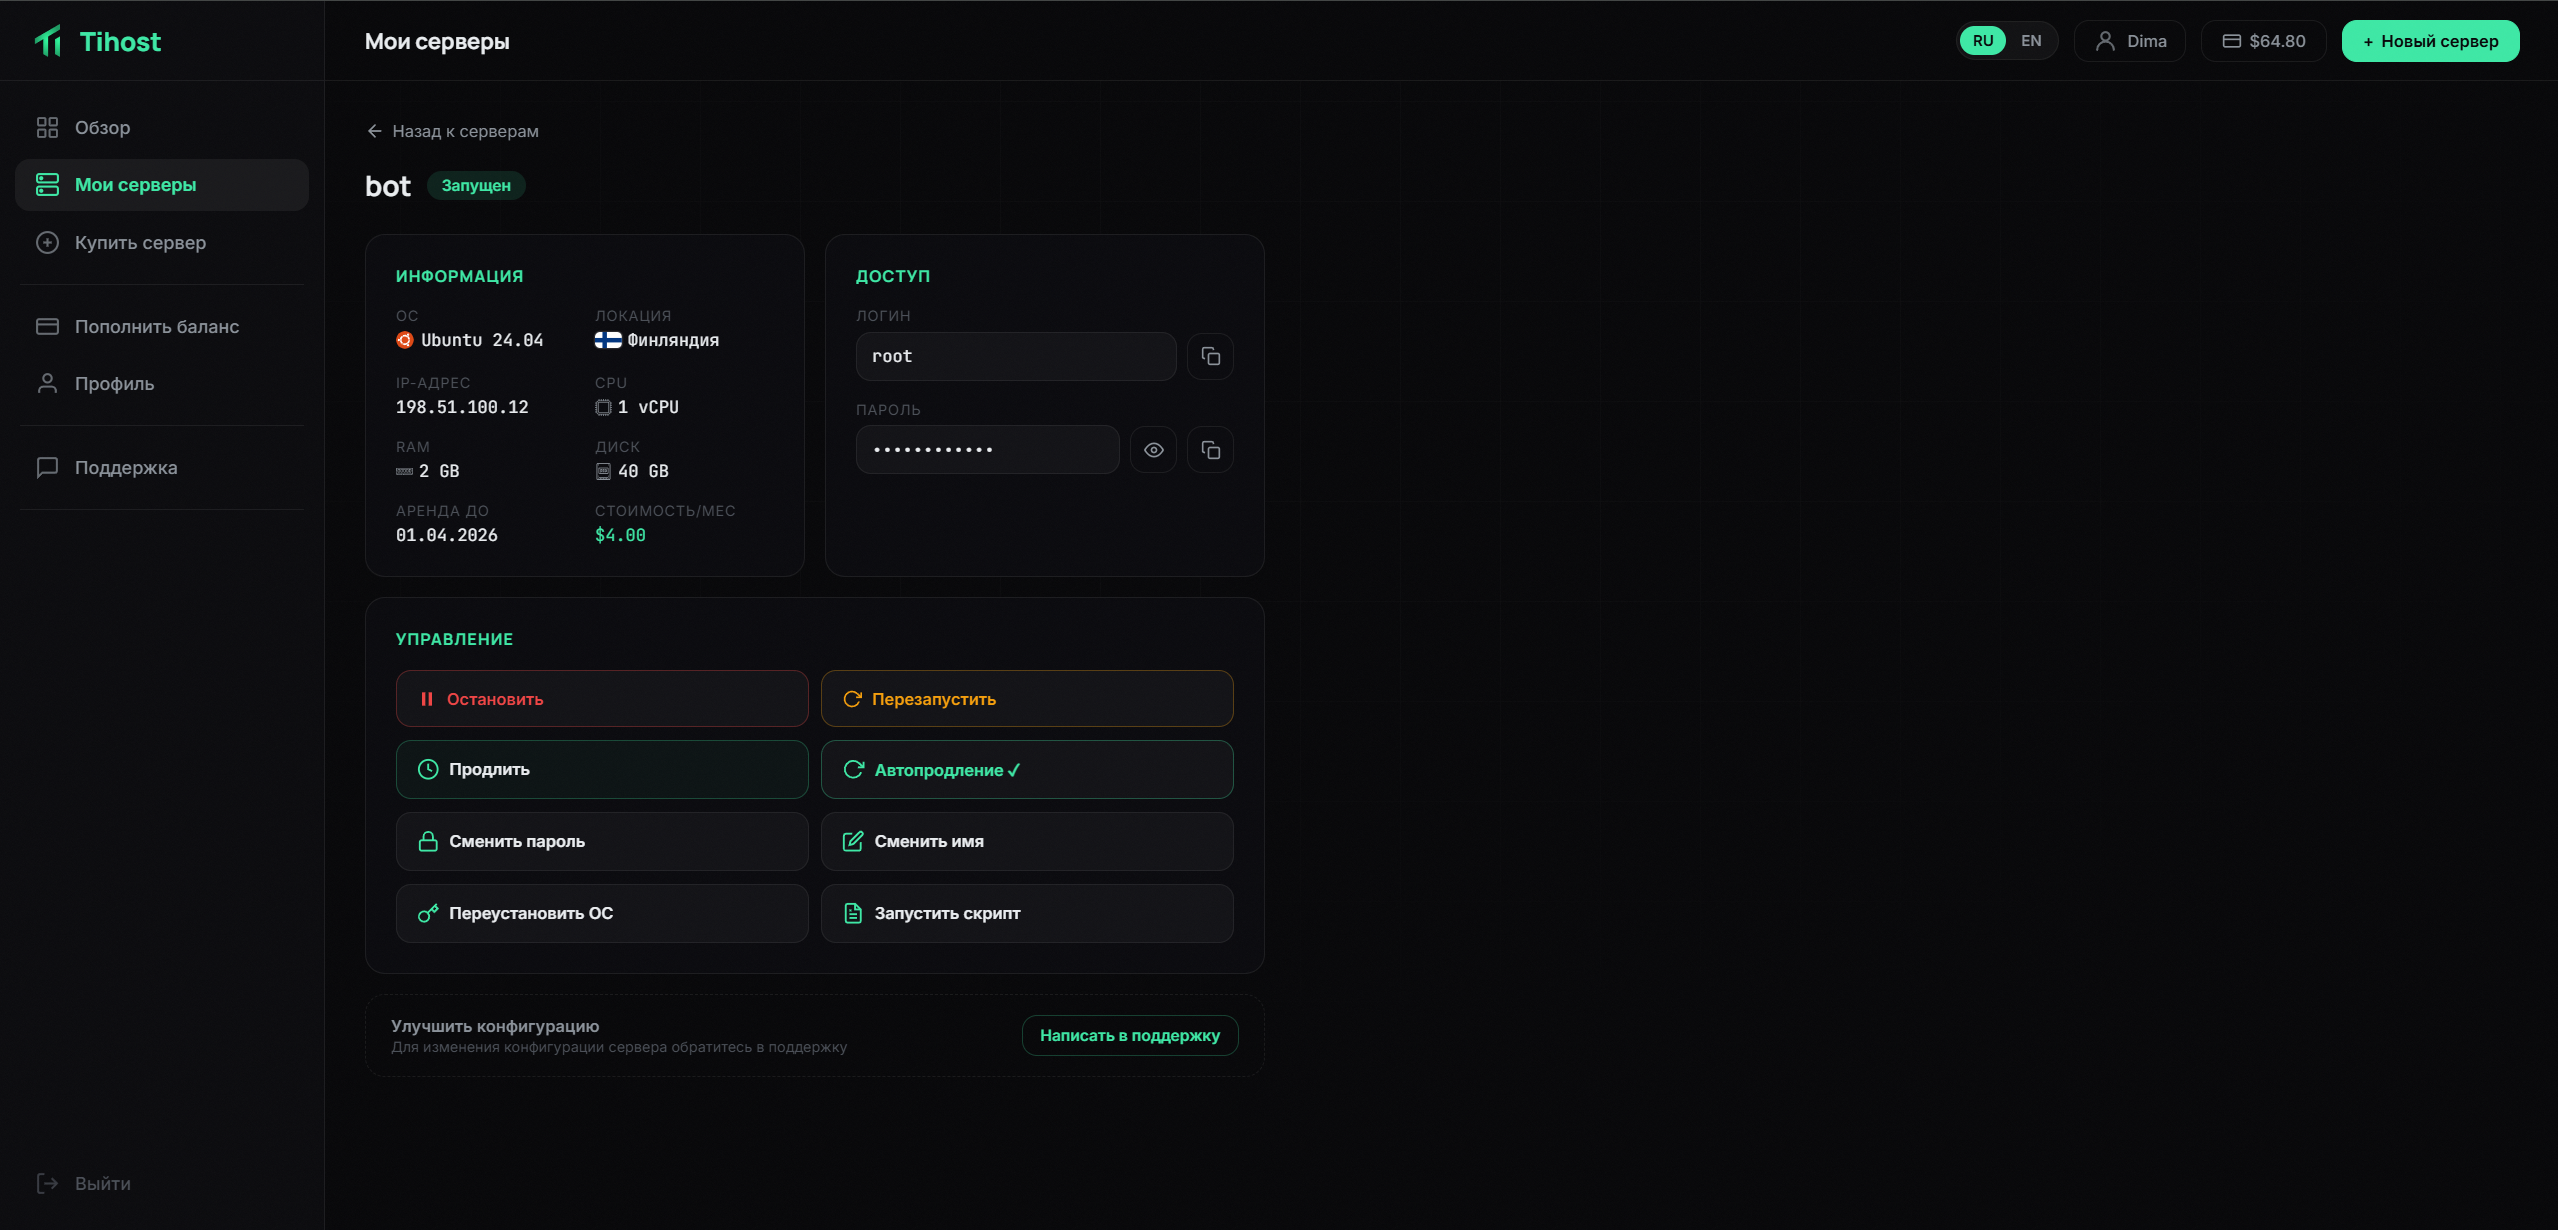Copy the server password
The image size is (2558, 1230).
1210,450
